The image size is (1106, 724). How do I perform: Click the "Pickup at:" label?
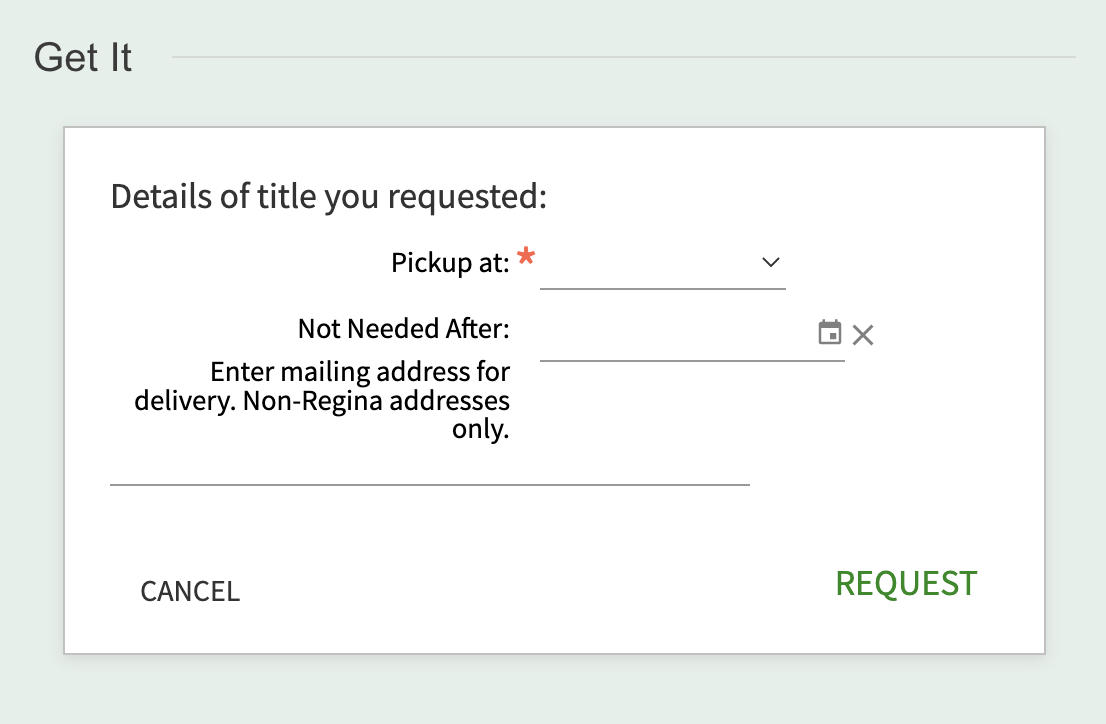coord(450,263)
